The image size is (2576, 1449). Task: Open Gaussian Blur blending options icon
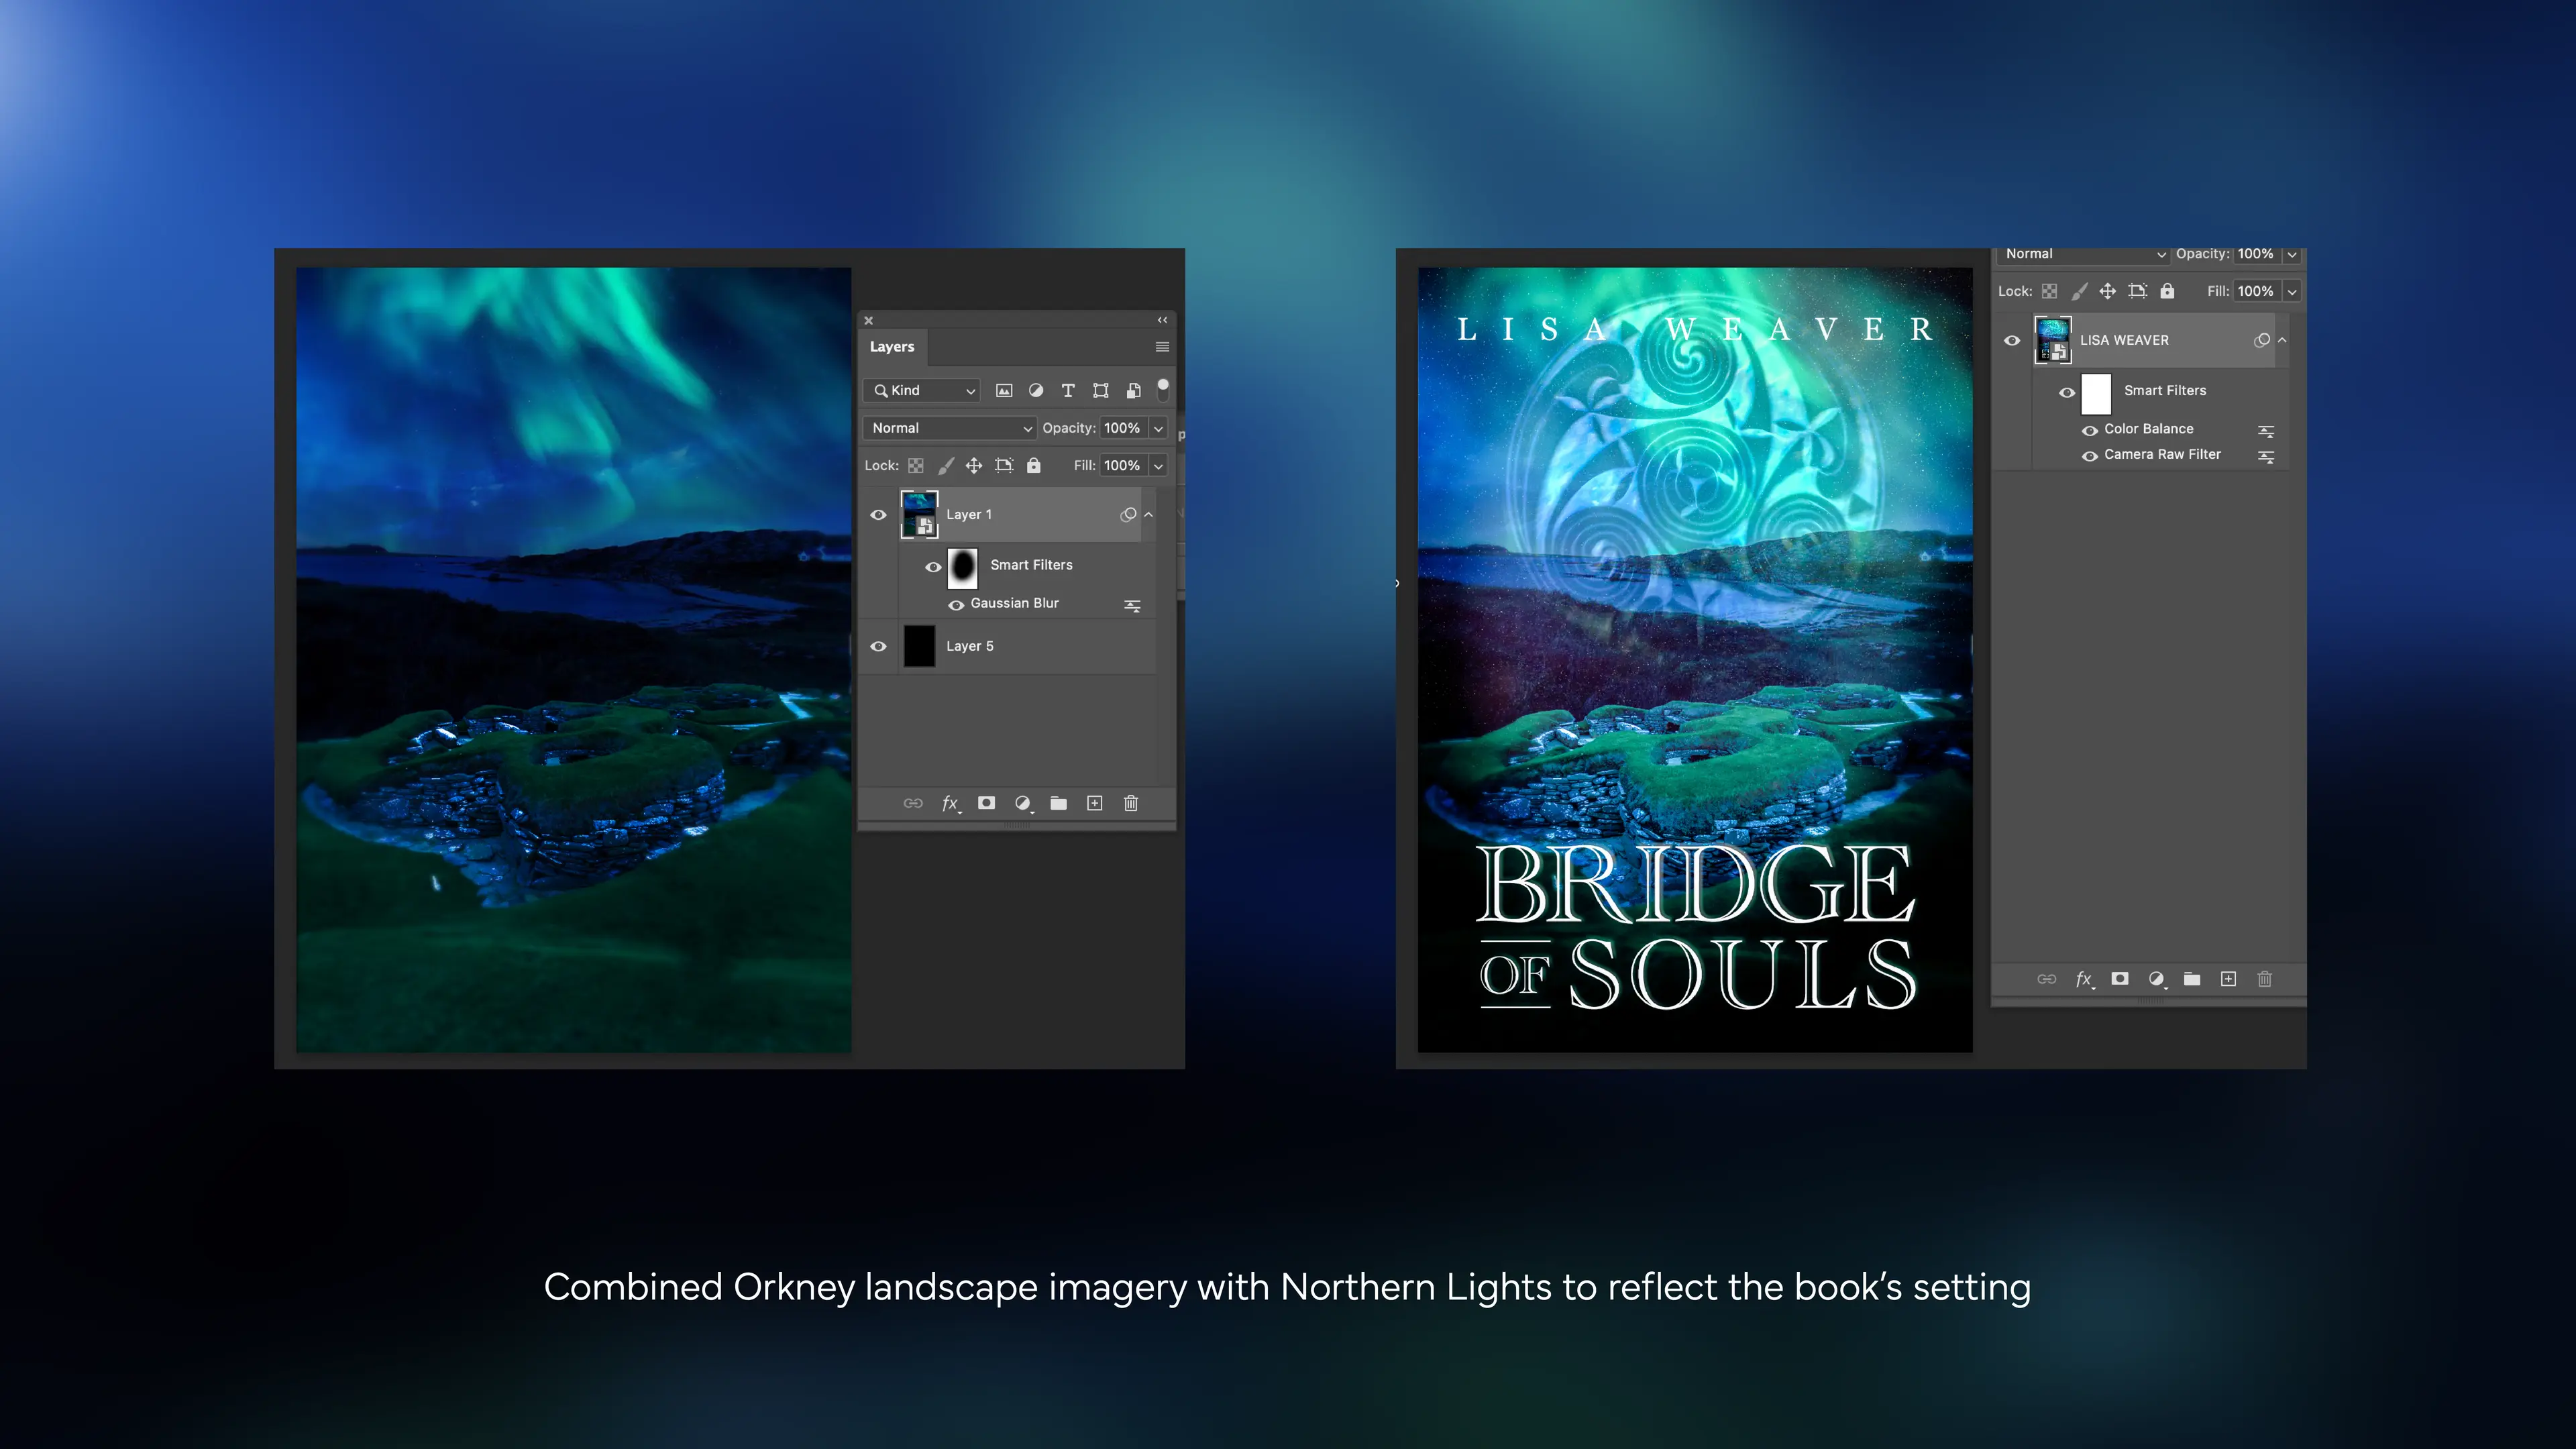[x=1133, y=606]
